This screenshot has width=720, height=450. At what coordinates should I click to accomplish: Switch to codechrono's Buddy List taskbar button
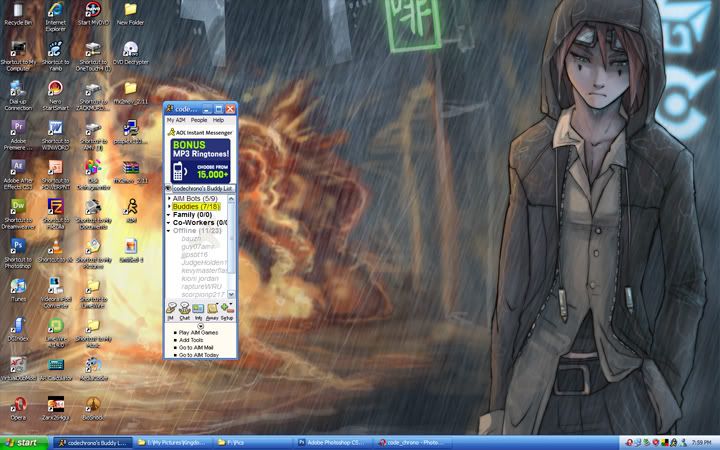pos(93,443)
